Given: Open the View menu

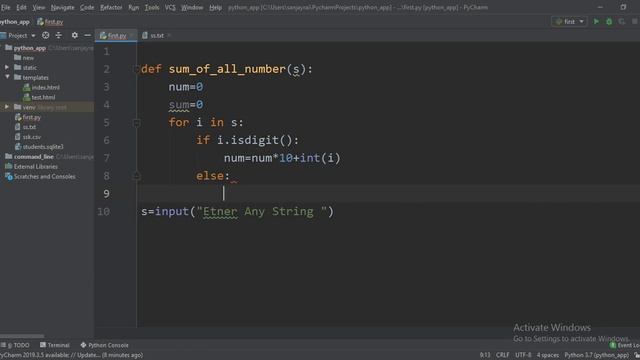Looking at the screenshot, I should 39,7.
